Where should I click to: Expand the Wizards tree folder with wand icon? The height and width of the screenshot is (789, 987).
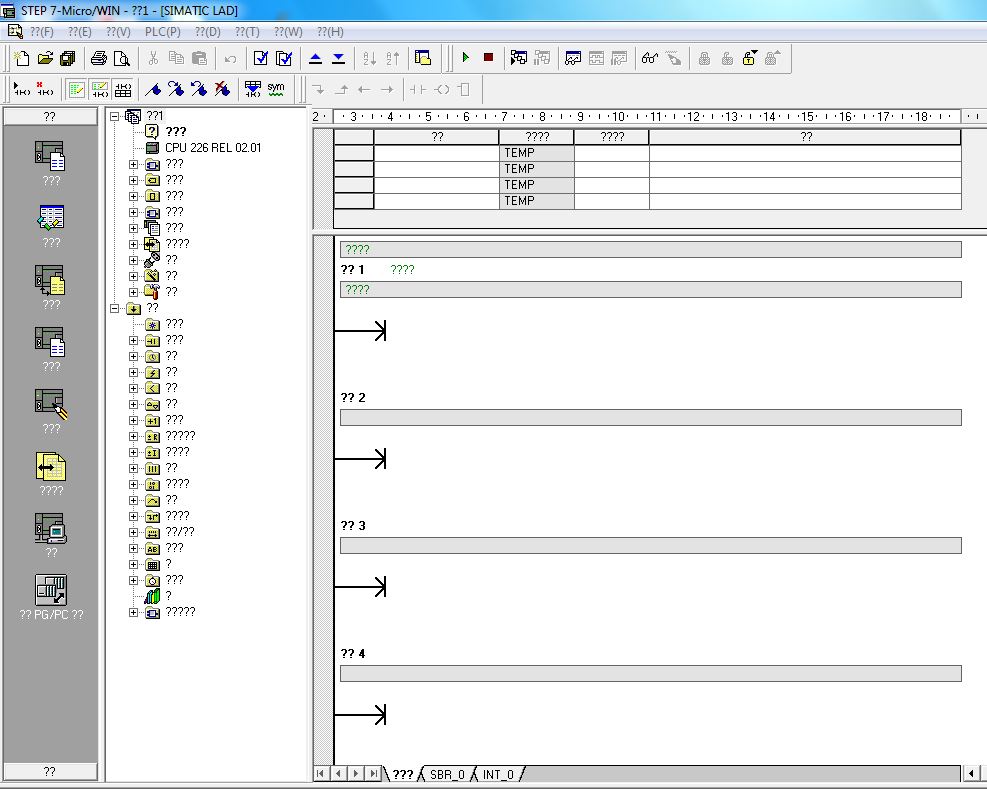[x=133, y=276]
